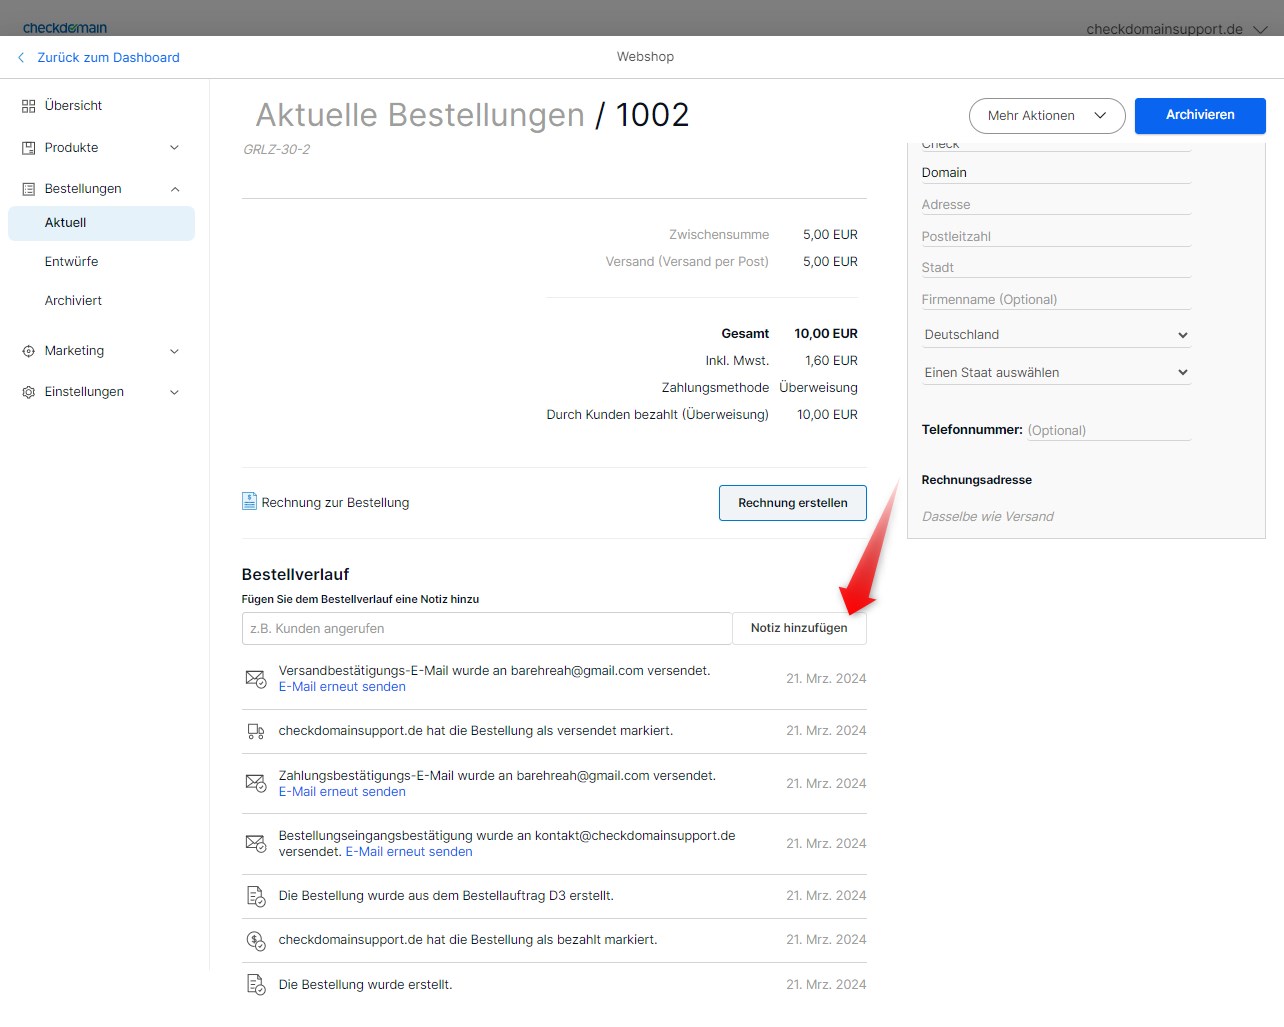Click the checkdomain logo
The width and height of the screenshot is (1284, 1027).
[65, 28]
